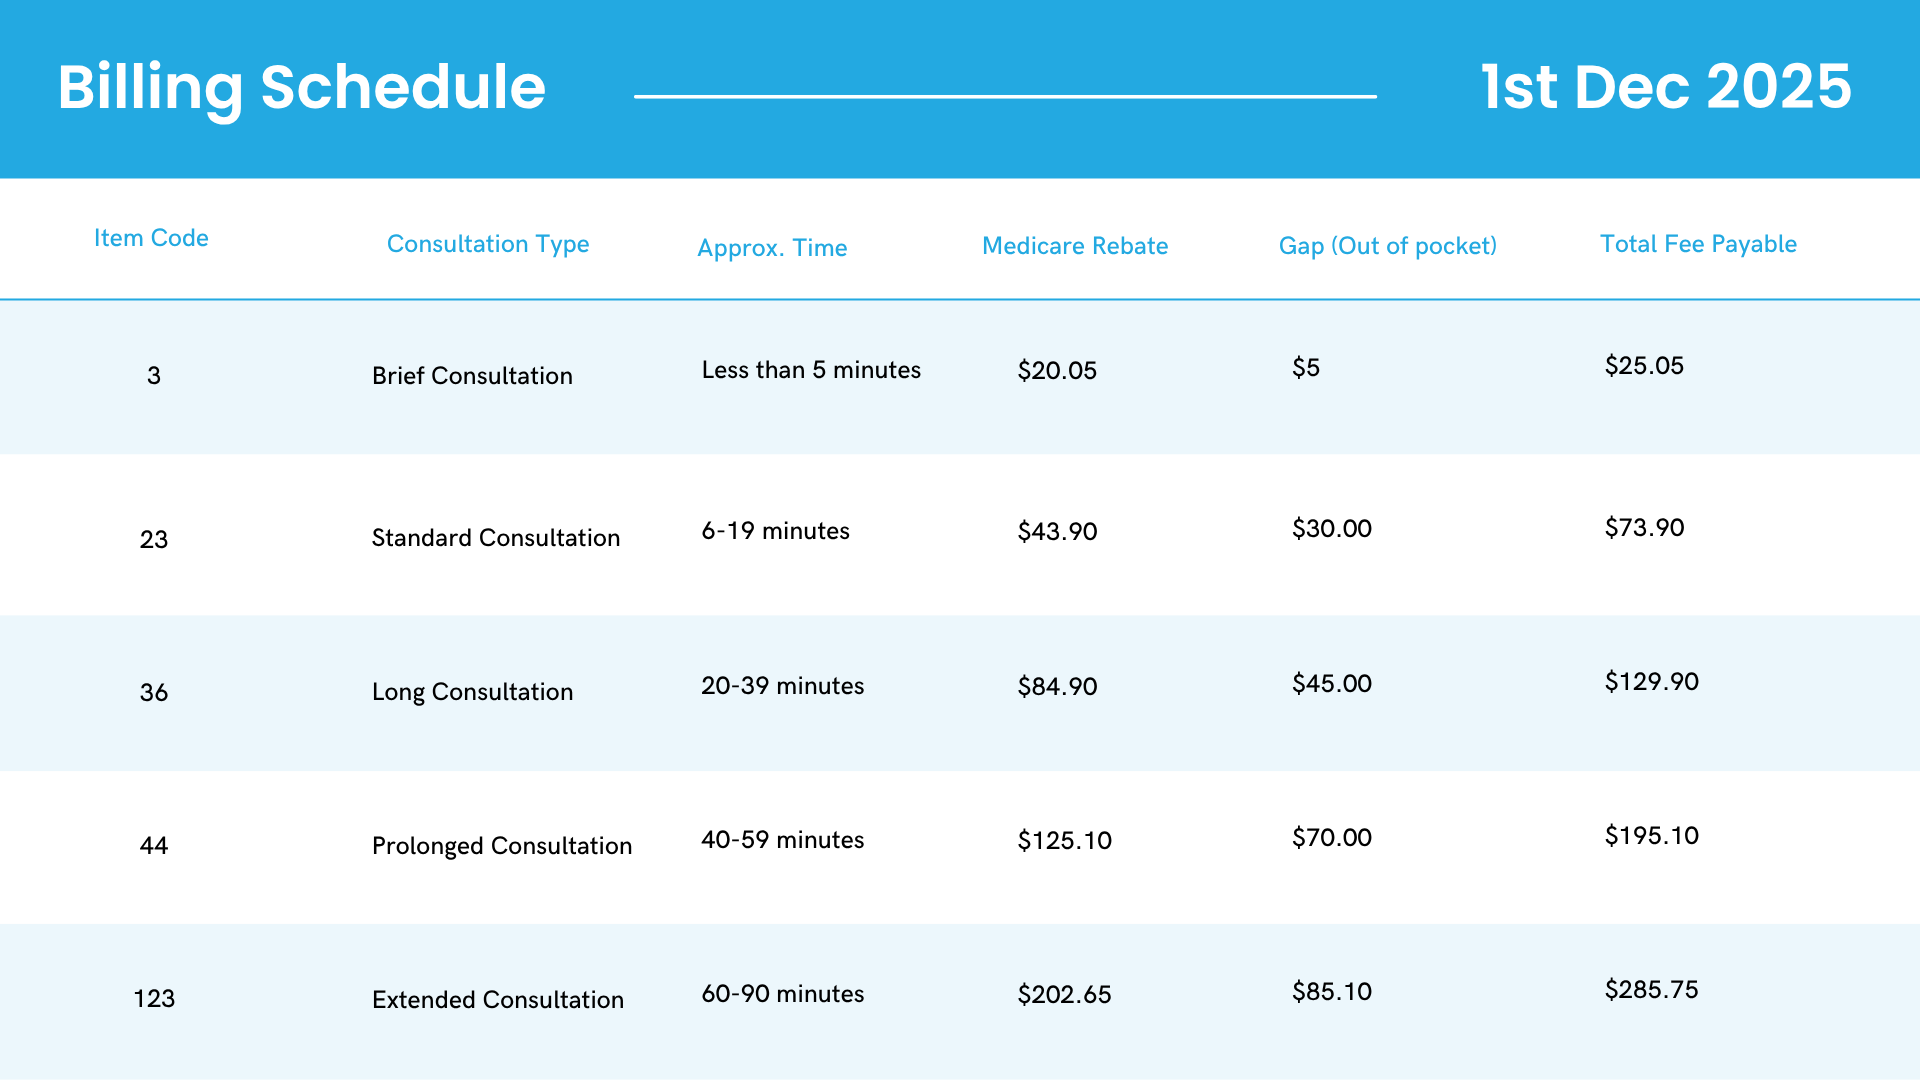Click the Billing Schedule title

click(x=301, y=88)
